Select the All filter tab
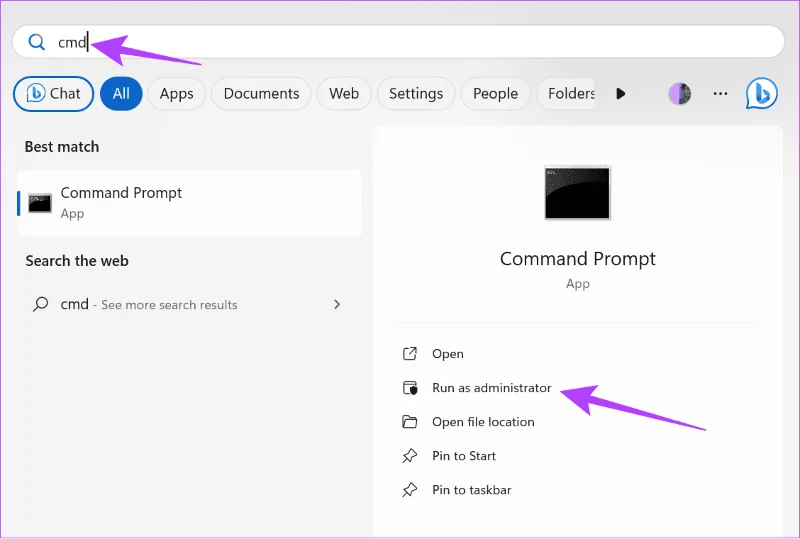Screen dimensions: 800x539 tap(121, 93)
